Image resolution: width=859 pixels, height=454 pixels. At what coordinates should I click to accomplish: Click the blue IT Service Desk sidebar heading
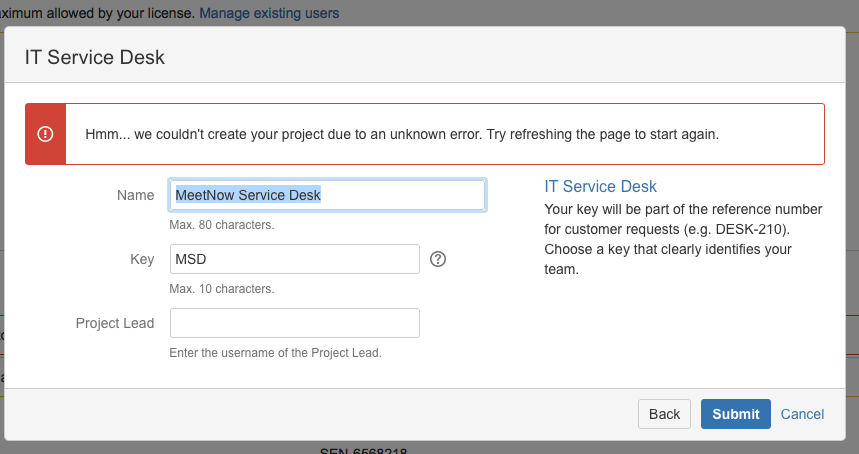click(x=600, y=187)
